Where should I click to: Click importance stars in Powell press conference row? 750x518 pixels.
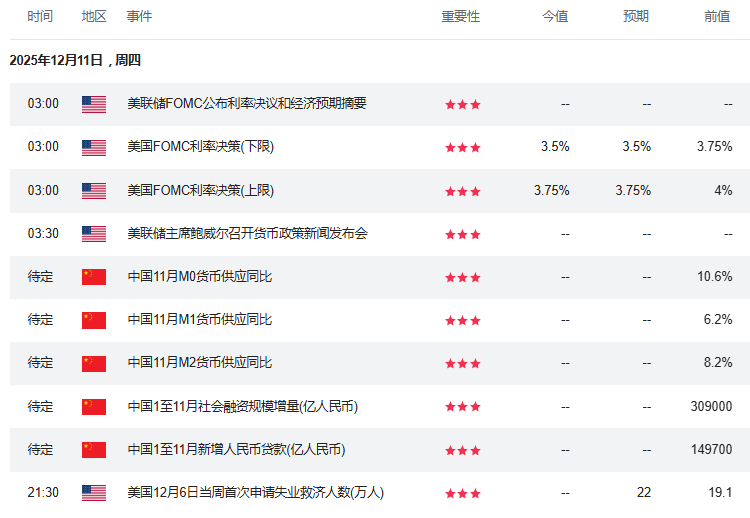coord(463,234)
